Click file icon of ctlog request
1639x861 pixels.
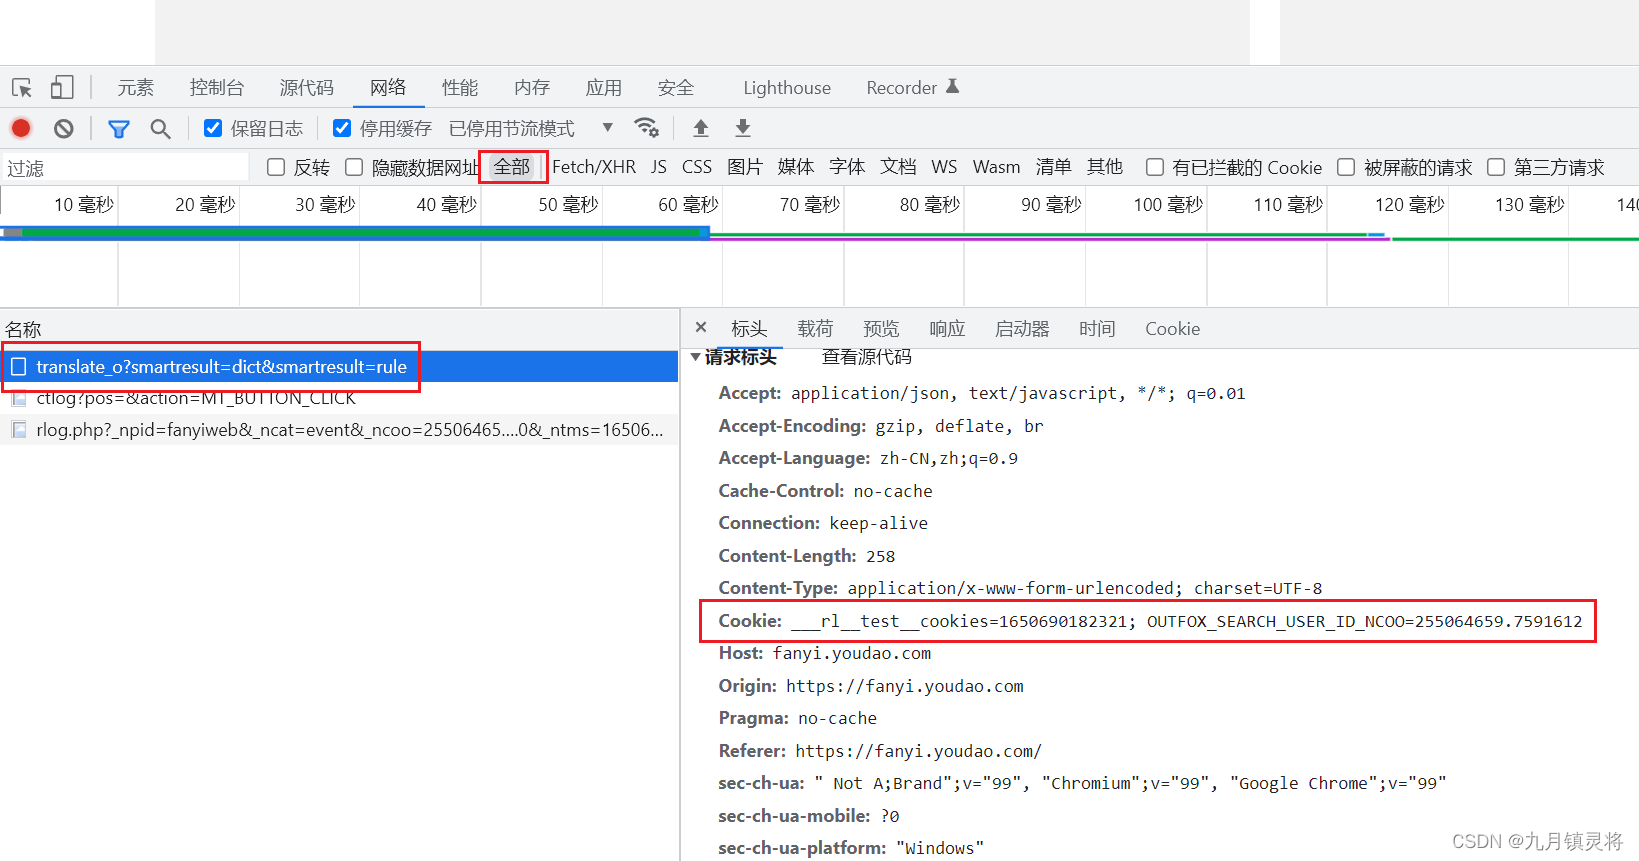pyautogui.click(x=18, y=398)
